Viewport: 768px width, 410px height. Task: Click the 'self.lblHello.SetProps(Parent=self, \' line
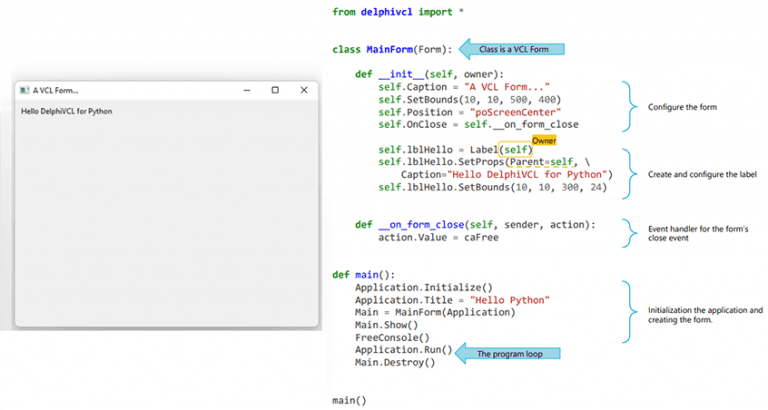point(484,162)
